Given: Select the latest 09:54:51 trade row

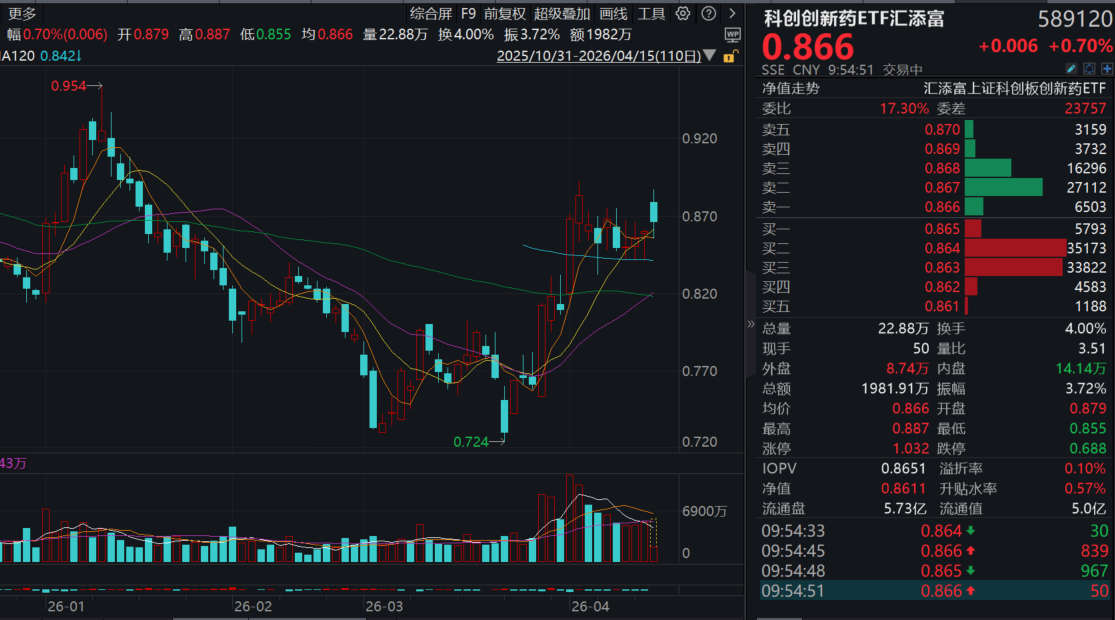Looking at the screenshot, I should tap(935, 590).
